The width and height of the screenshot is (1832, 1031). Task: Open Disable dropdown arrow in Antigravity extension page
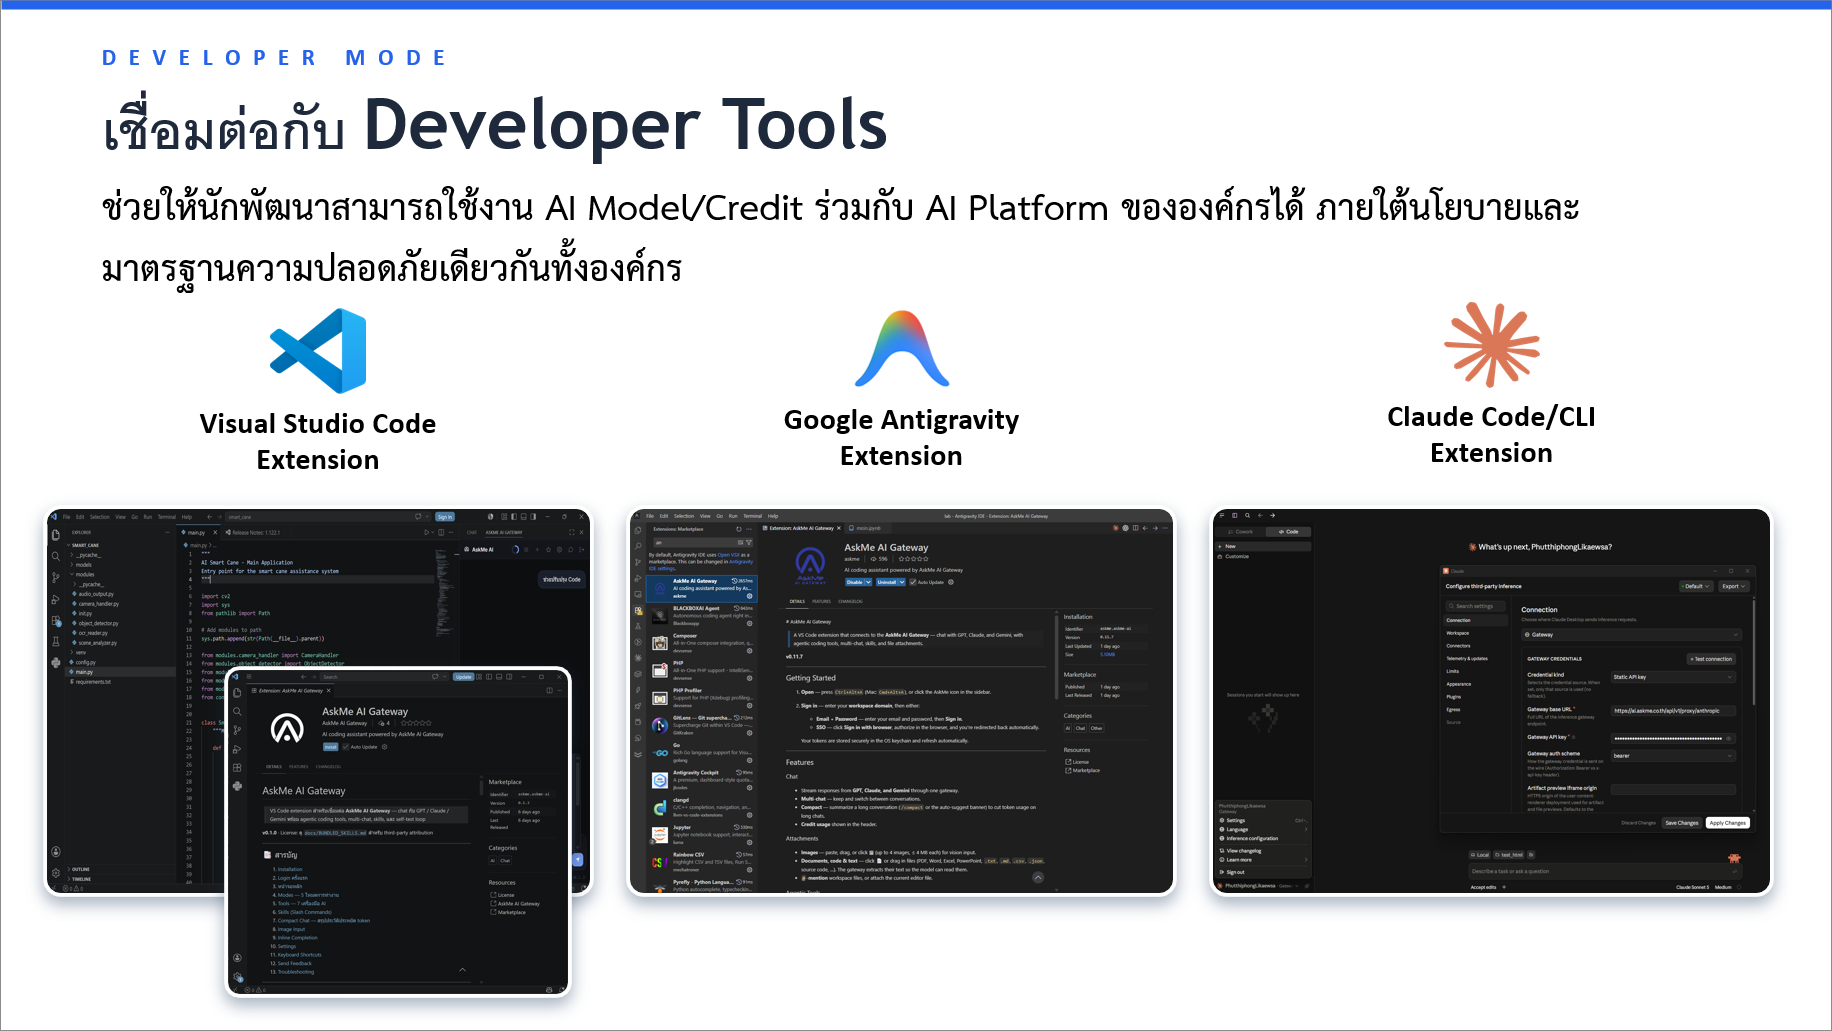(868, 582)
